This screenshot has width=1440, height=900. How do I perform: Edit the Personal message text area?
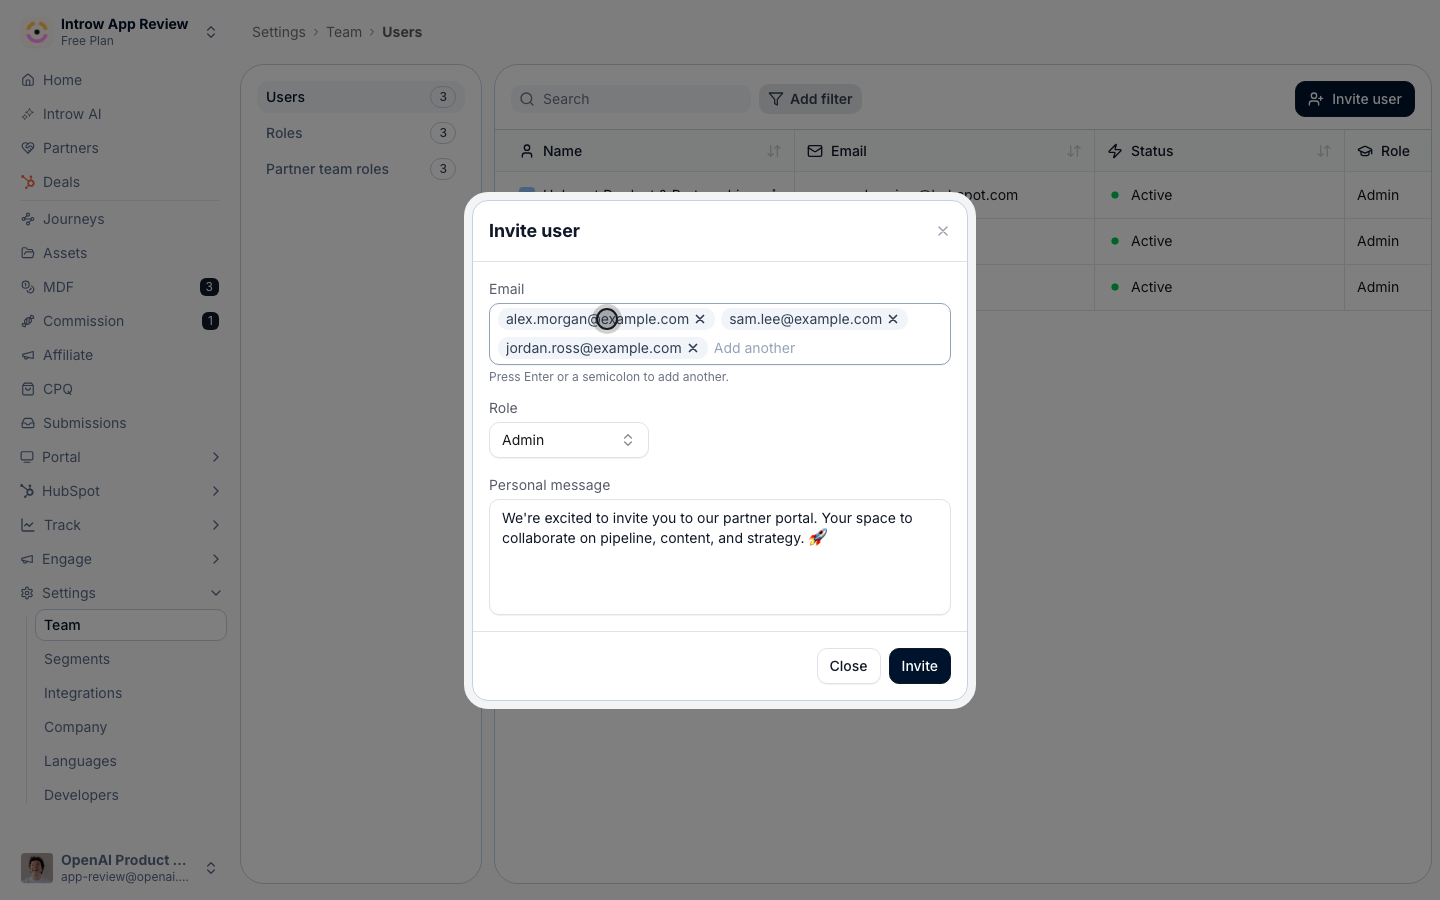tap(720, 557)
